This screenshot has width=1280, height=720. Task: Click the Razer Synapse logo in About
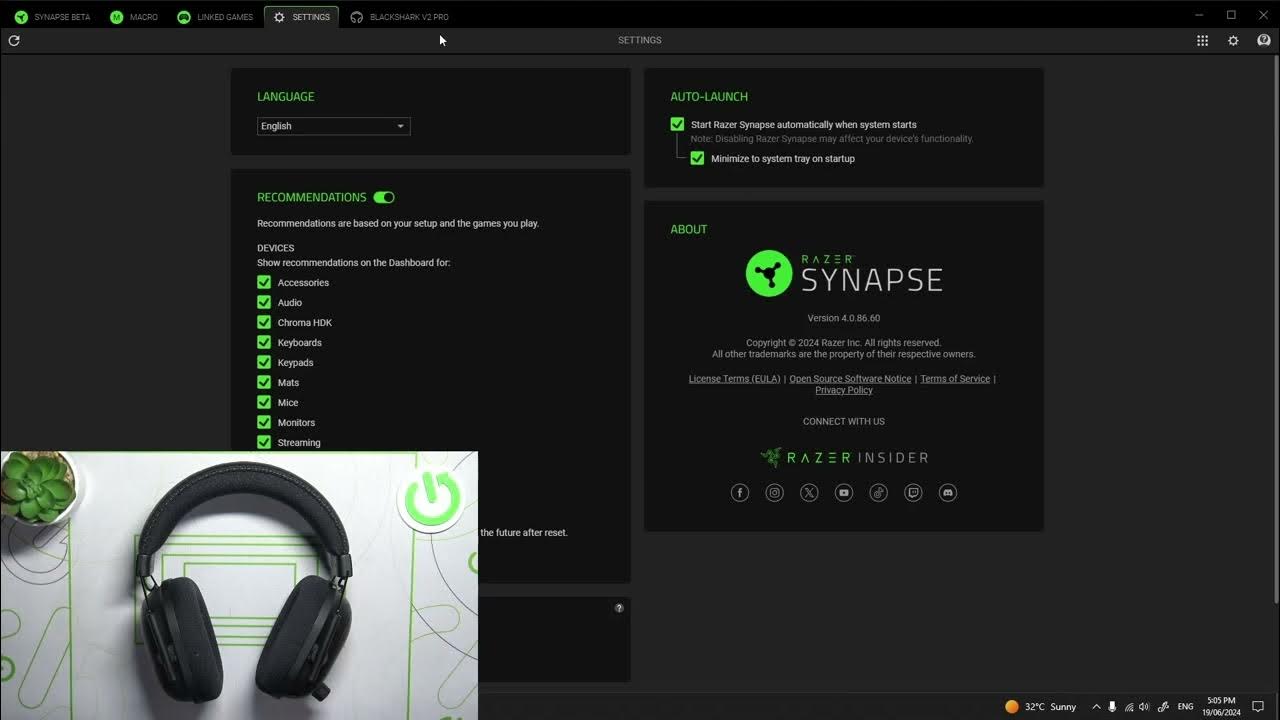844,273
